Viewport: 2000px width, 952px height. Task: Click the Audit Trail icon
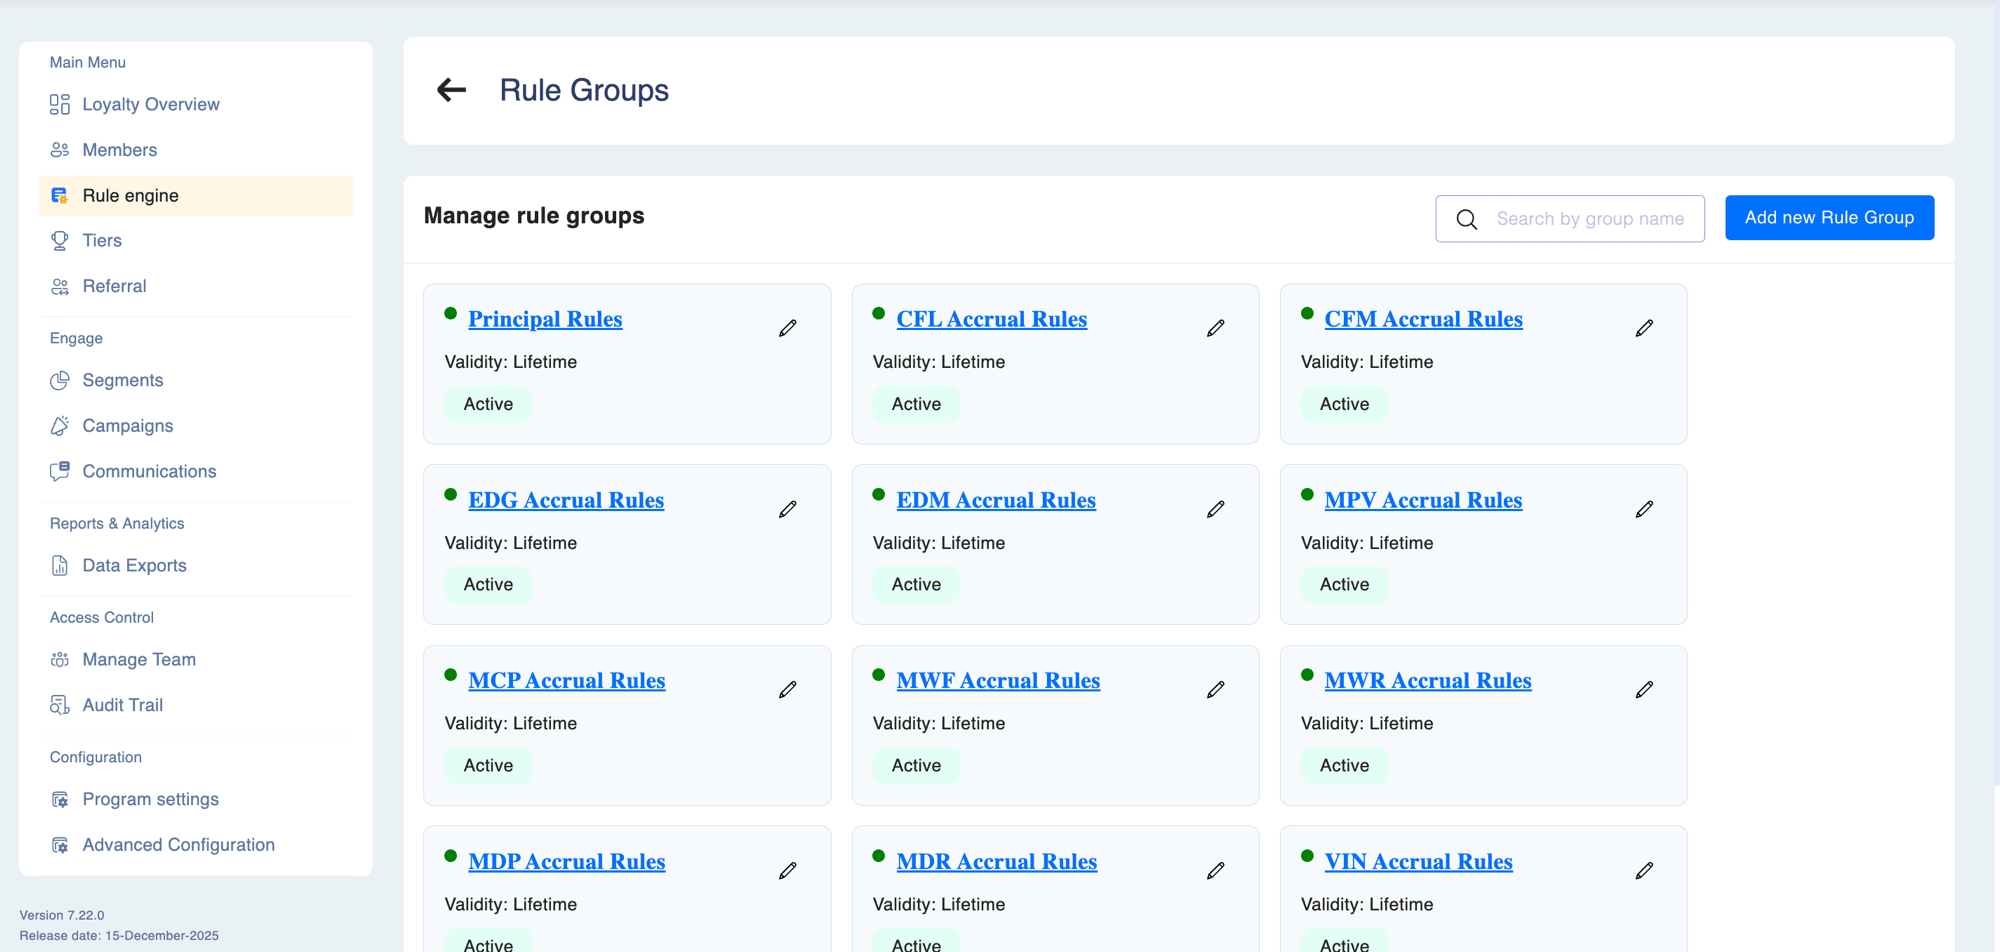click(60, 705)
